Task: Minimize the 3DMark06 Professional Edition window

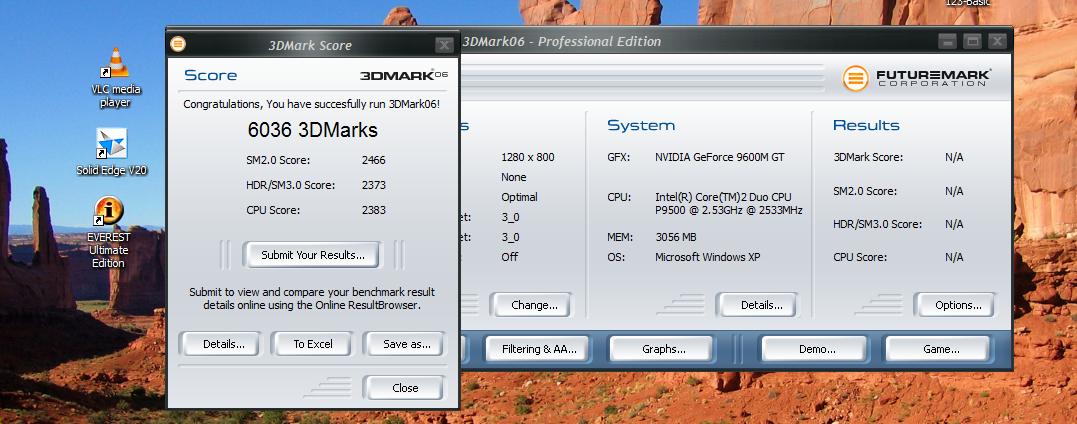Action: [x=947, y=41]
